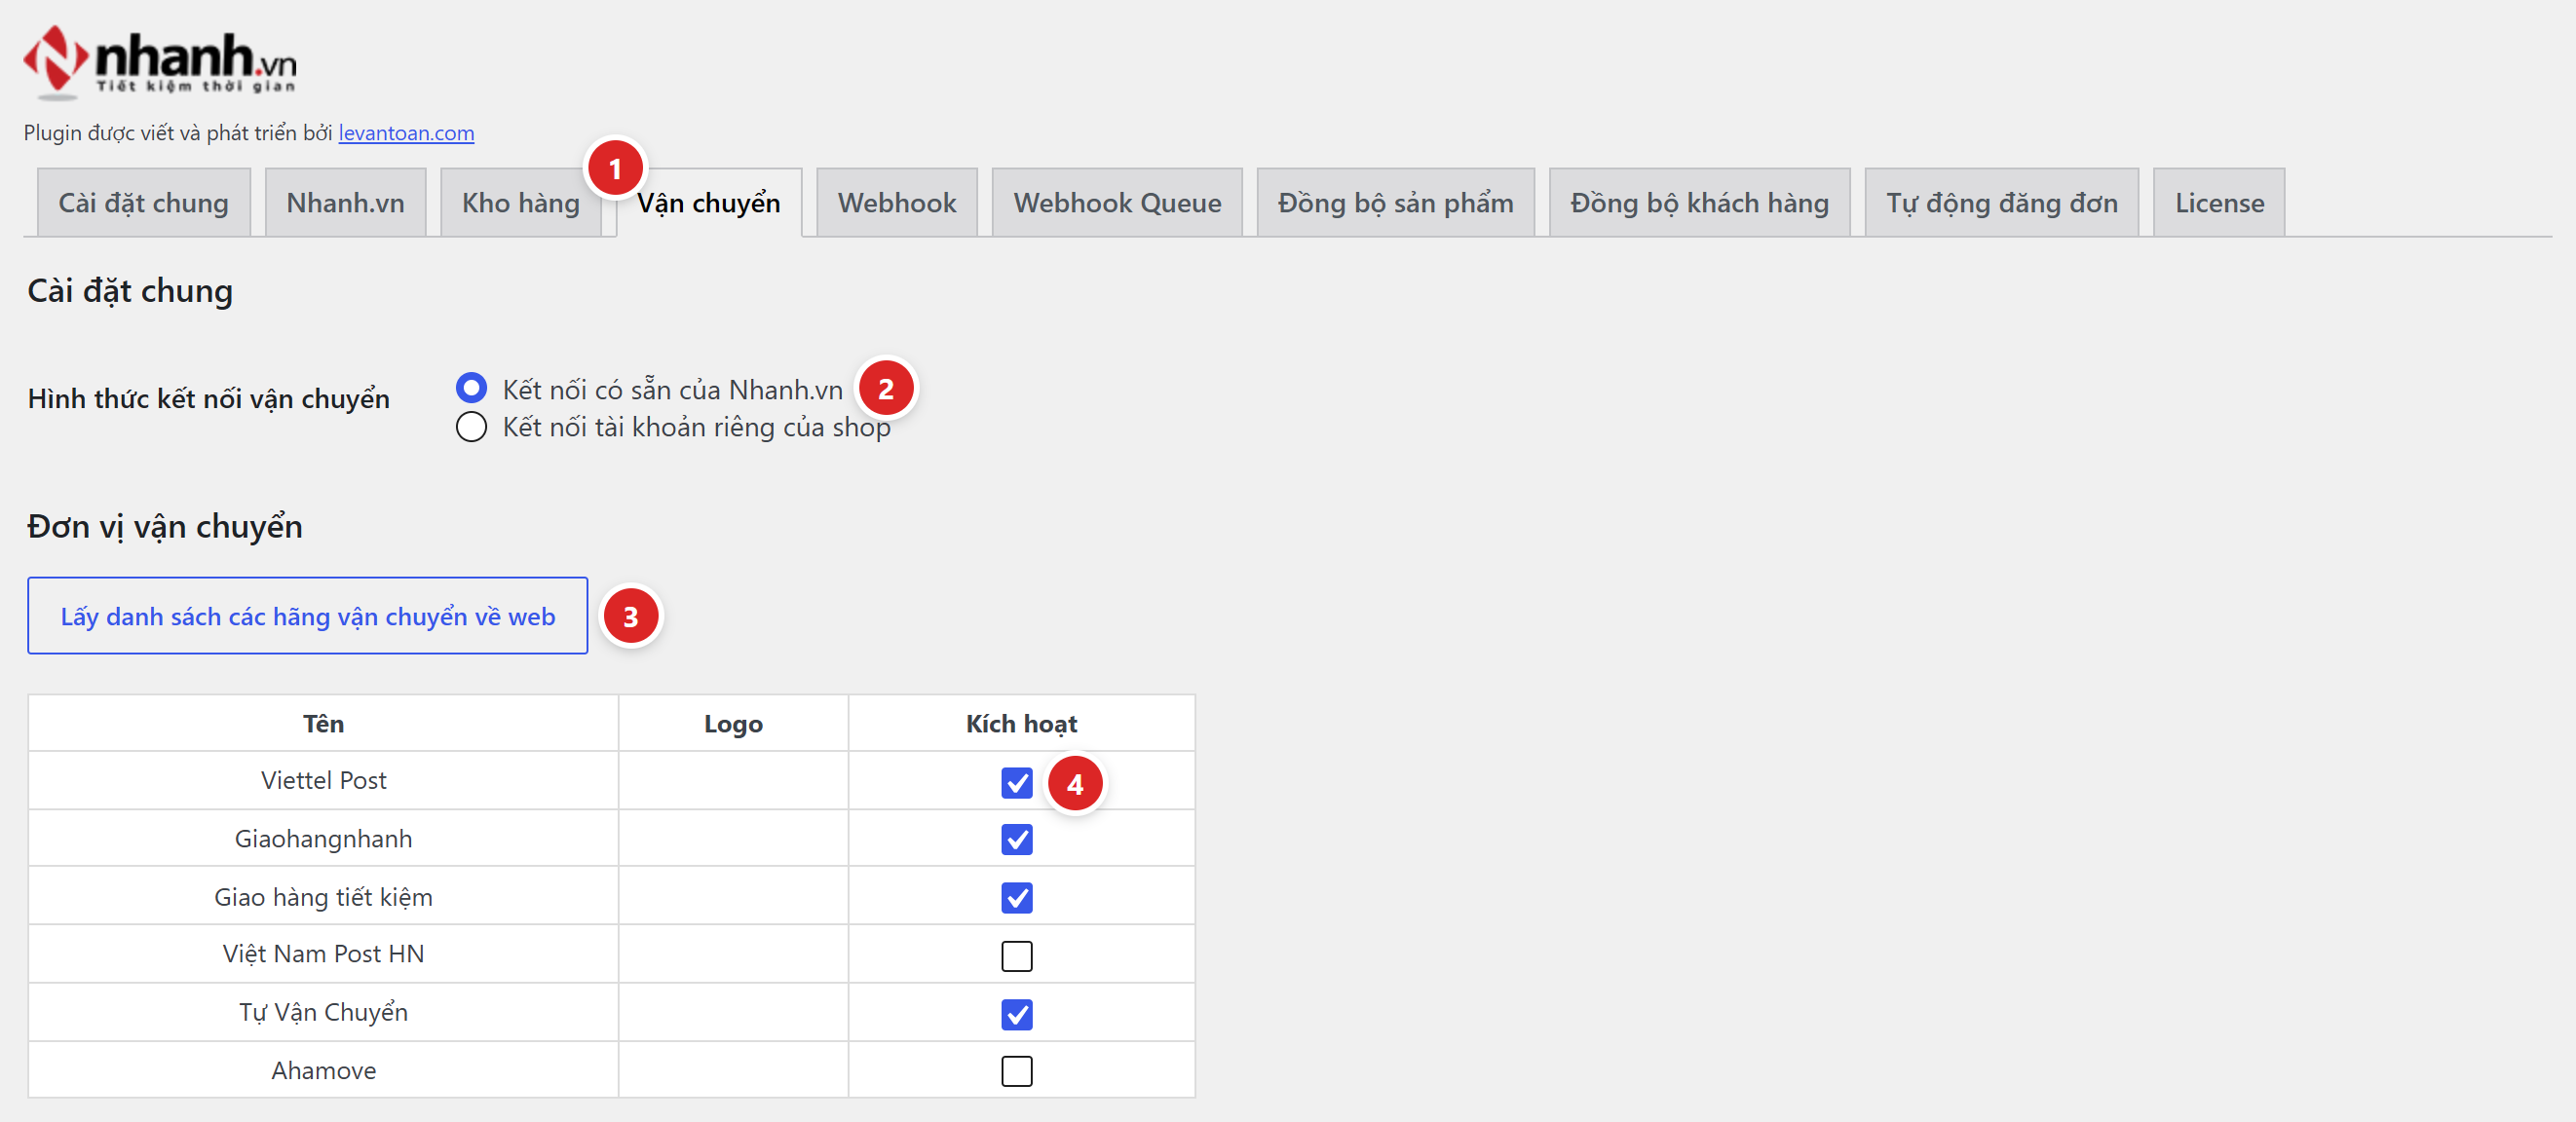This screenshot has width=2576, height=1122.
Task: Enable the Việt Nam Post HN checkbox
Action: tap(1016, 955)
